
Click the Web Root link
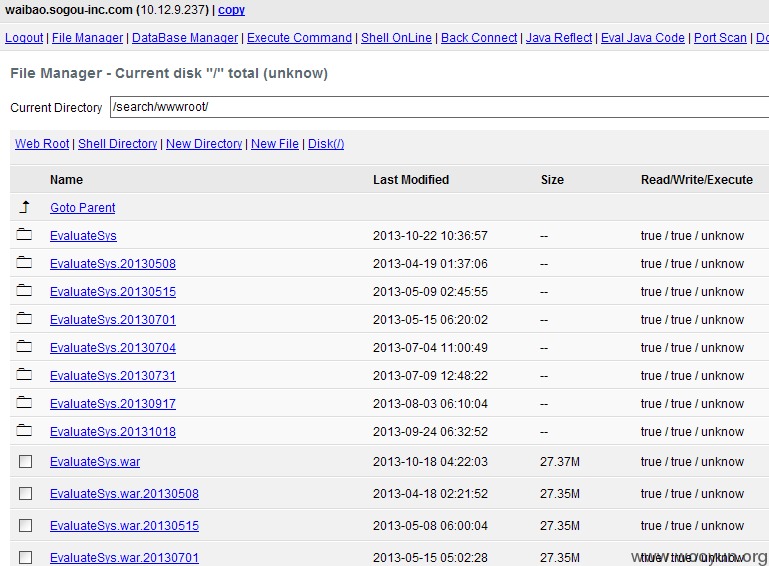(42, 144)
